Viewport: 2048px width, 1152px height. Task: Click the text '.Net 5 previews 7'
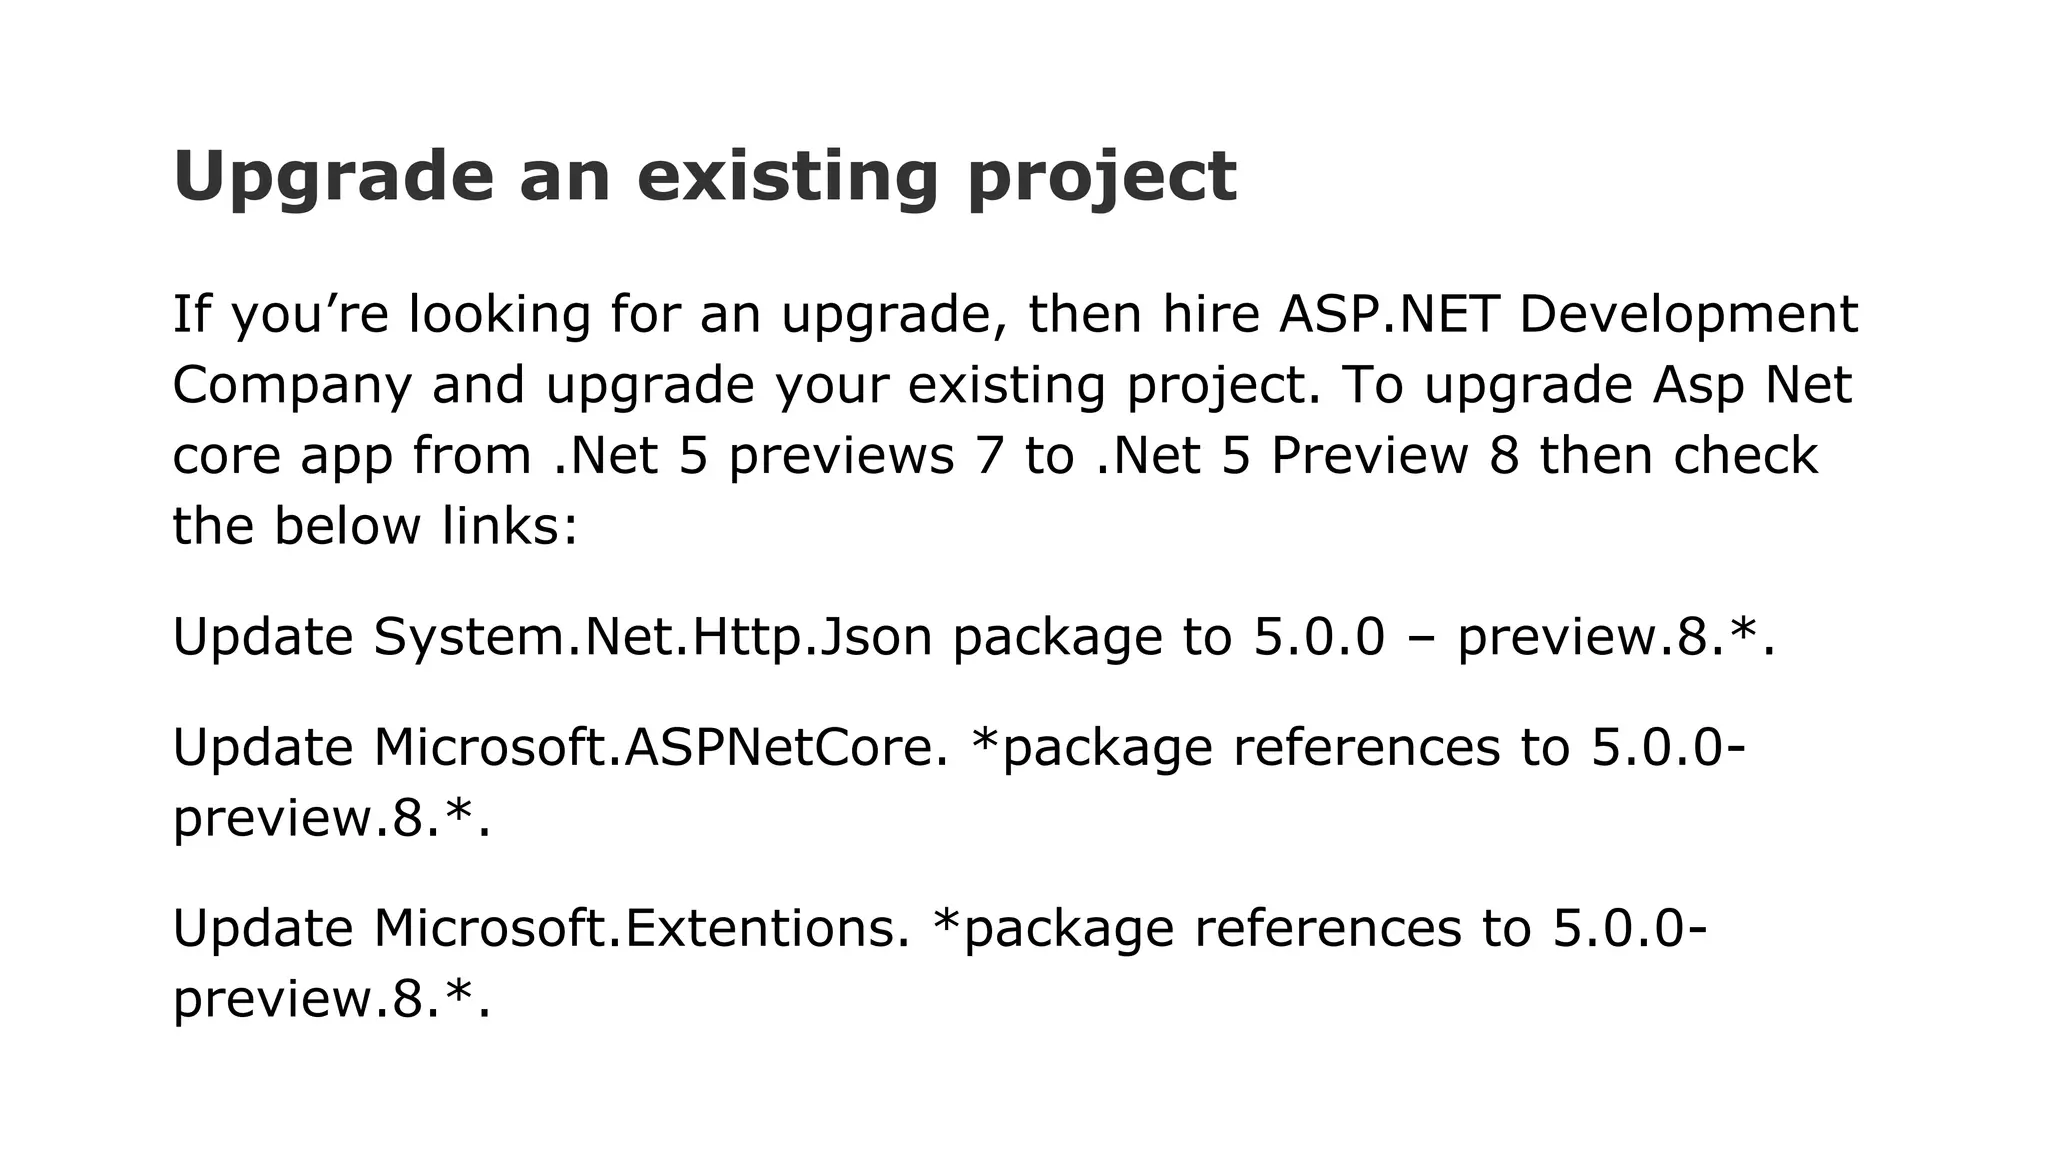click(769, 456)
